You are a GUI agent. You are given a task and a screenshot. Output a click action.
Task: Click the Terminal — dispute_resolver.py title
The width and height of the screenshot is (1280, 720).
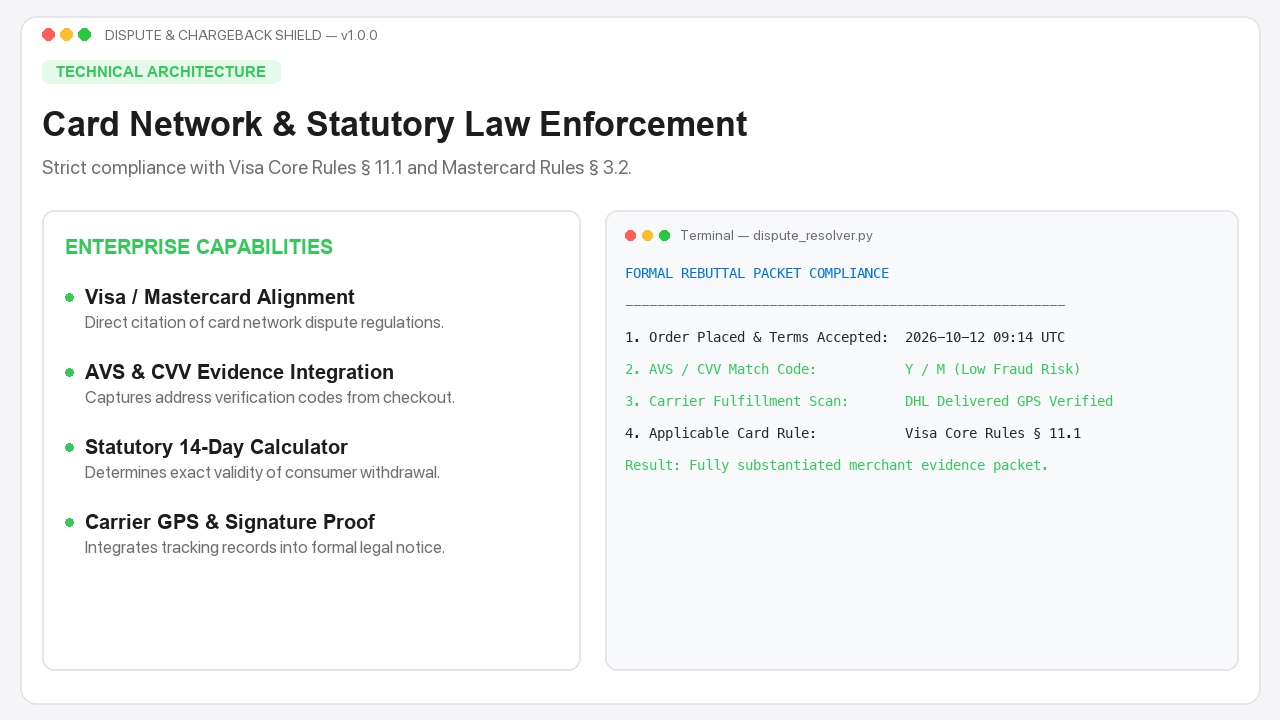pos(776,236)
